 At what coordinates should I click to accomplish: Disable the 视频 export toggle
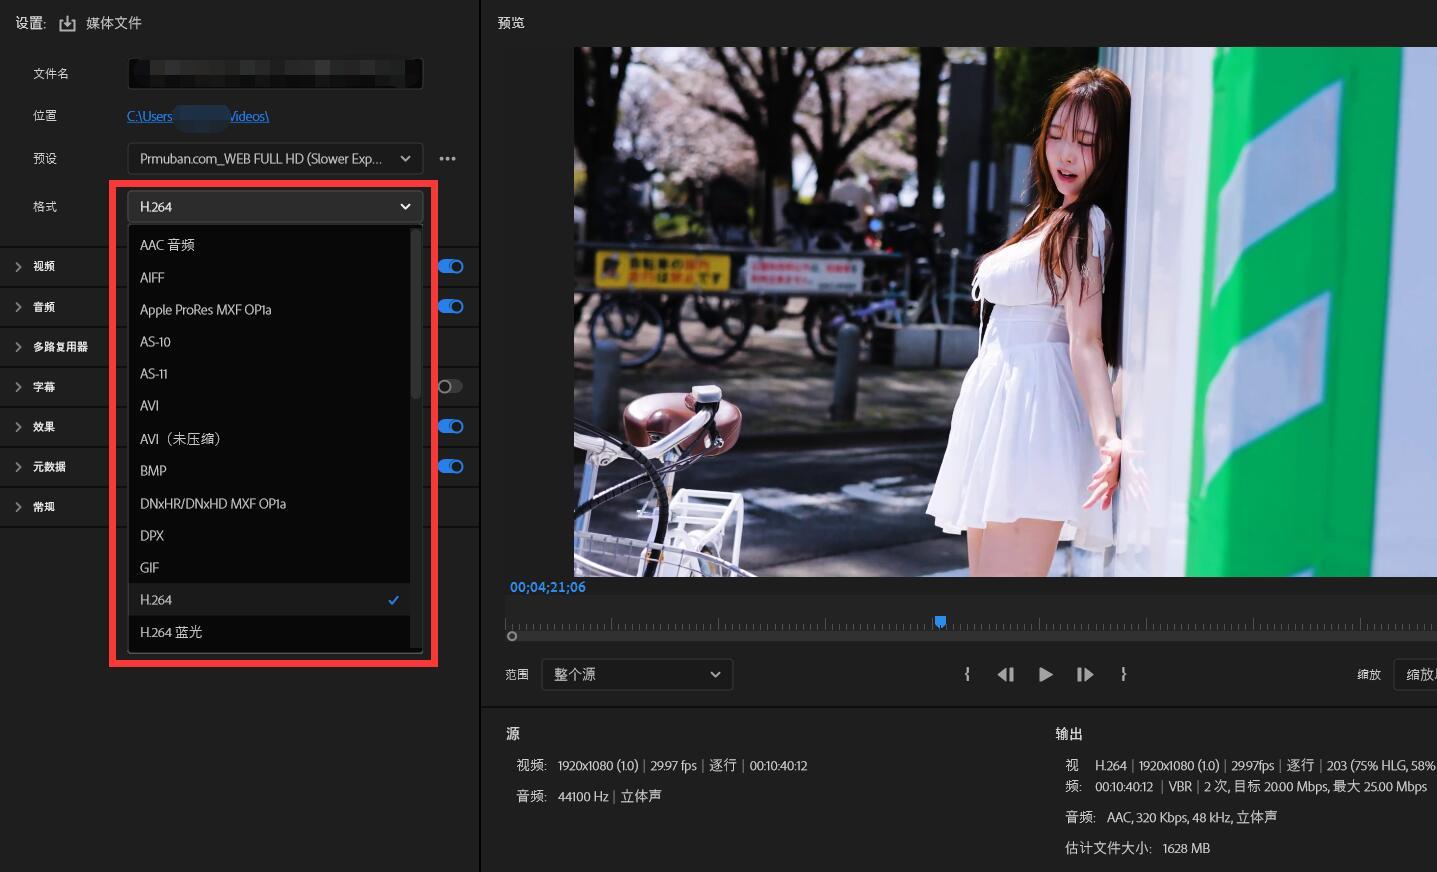[451, 266]
